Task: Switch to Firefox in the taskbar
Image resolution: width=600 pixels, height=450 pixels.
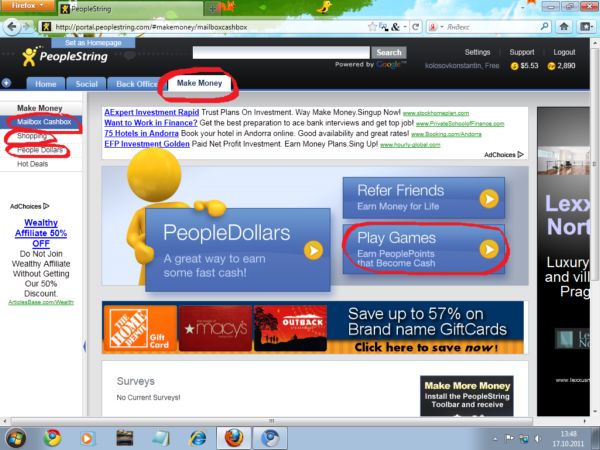Action: 234,438
